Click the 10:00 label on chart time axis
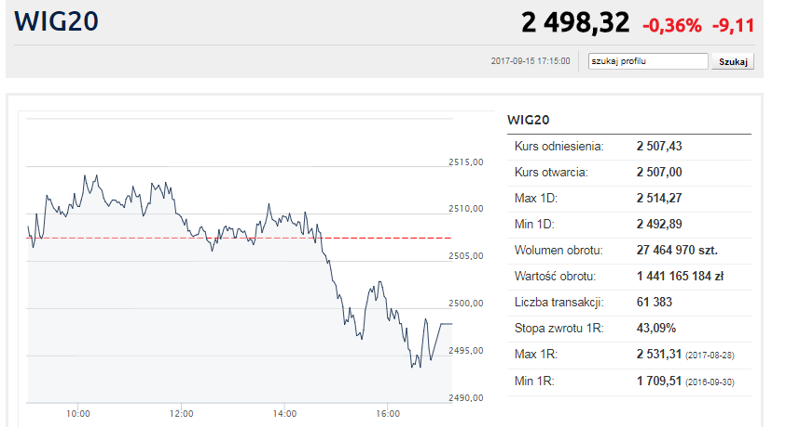Viewport: 786px width, 427px height. coord(78,413)
